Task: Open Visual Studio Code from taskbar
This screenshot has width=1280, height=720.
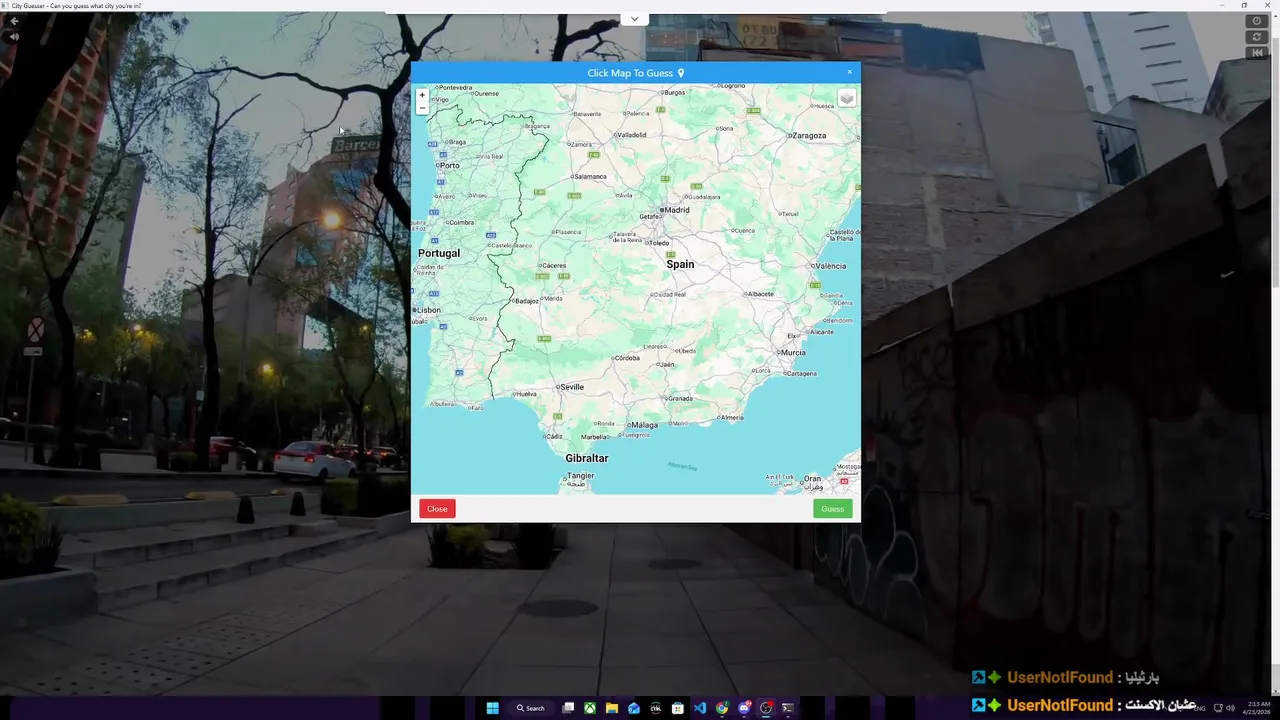Action: pyautogui.click(x=700, y=708)
